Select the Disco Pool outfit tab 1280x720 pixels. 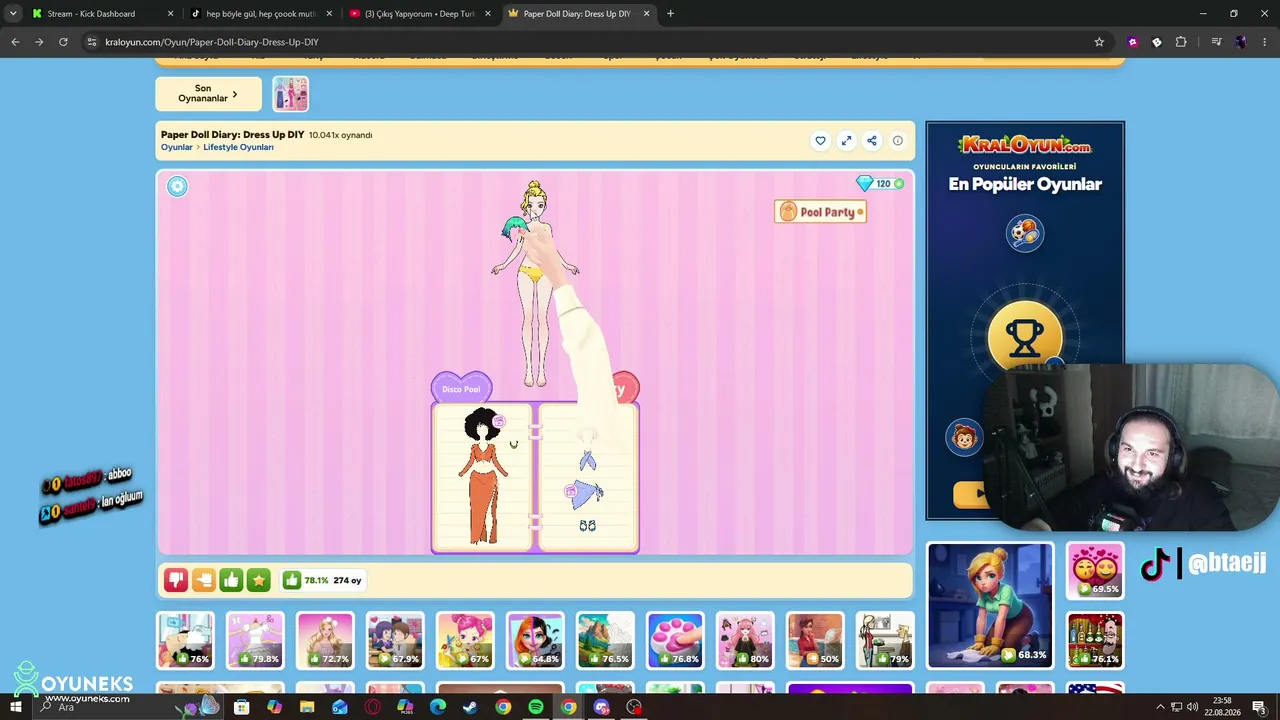461,388
